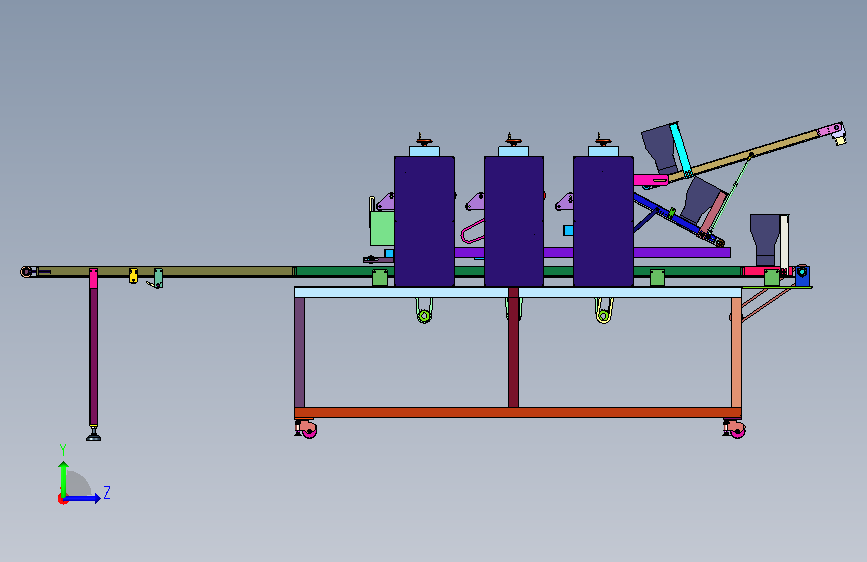The width and height of the screenshot is (867, 562).
Task: Click the handwheel on top of the left housing
Action: click(424, 139)
